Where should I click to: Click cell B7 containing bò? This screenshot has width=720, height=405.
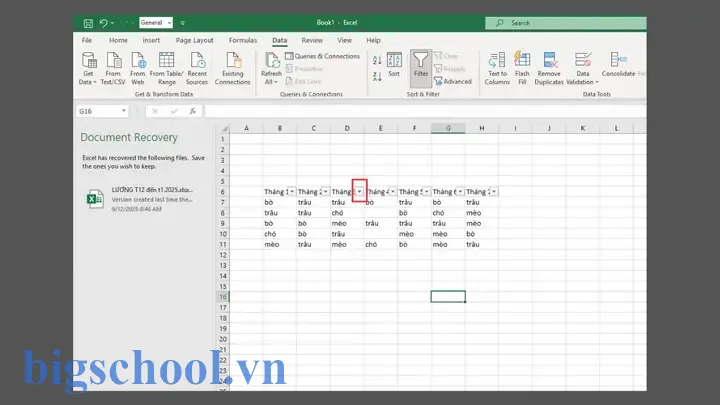280,202
